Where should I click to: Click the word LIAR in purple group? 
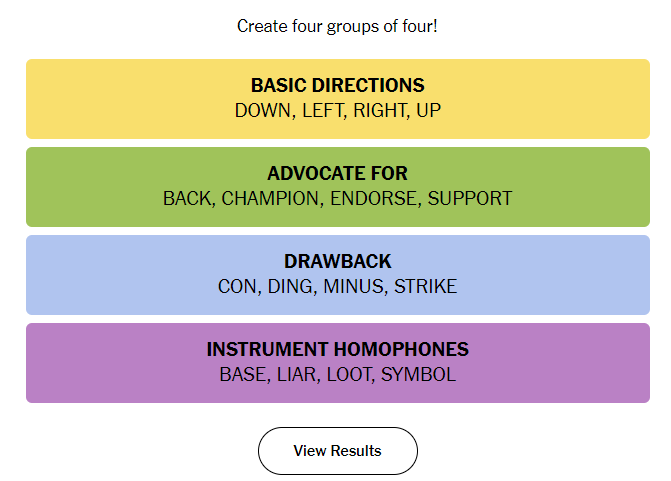pos(296,374)
